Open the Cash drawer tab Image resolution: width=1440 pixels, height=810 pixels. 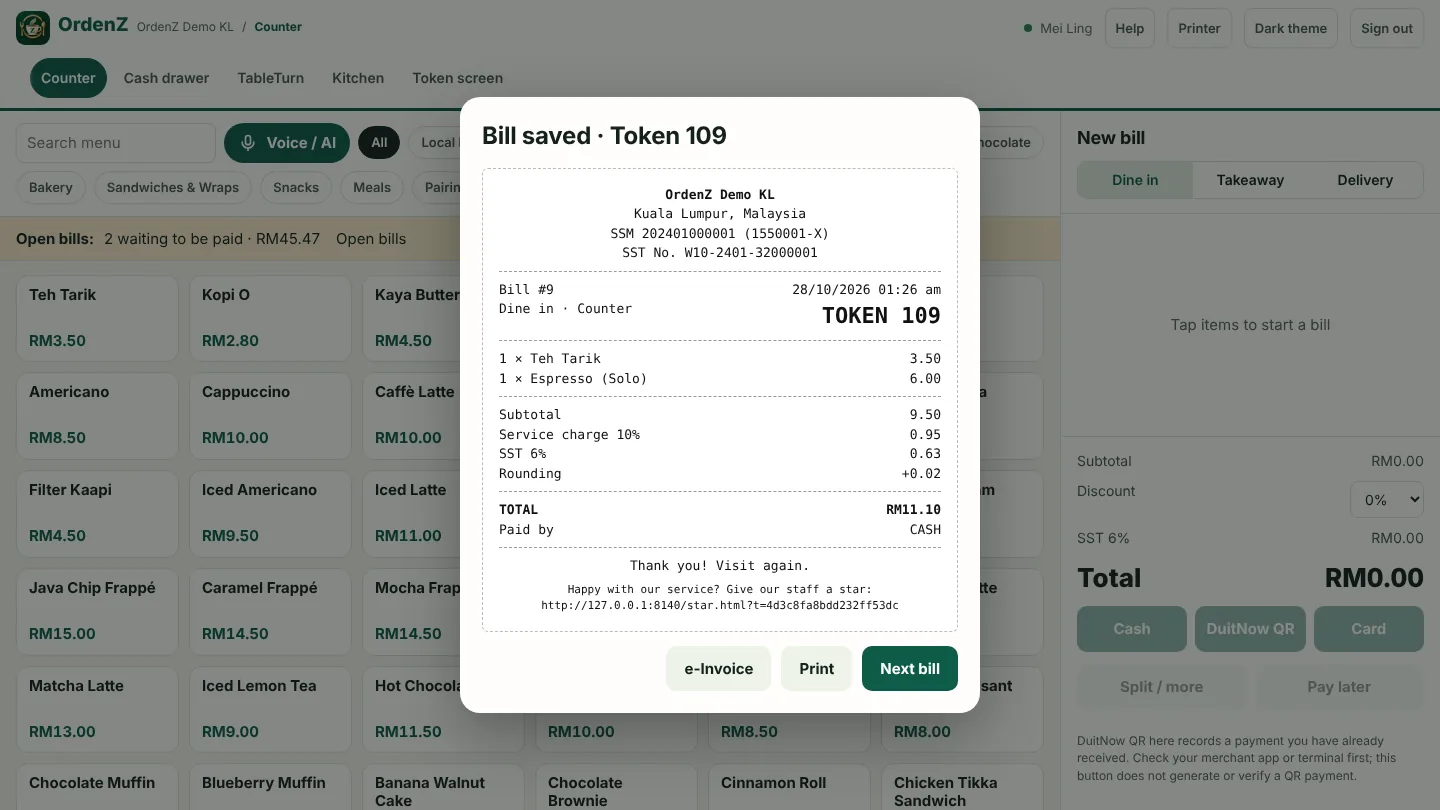point(166,78)
